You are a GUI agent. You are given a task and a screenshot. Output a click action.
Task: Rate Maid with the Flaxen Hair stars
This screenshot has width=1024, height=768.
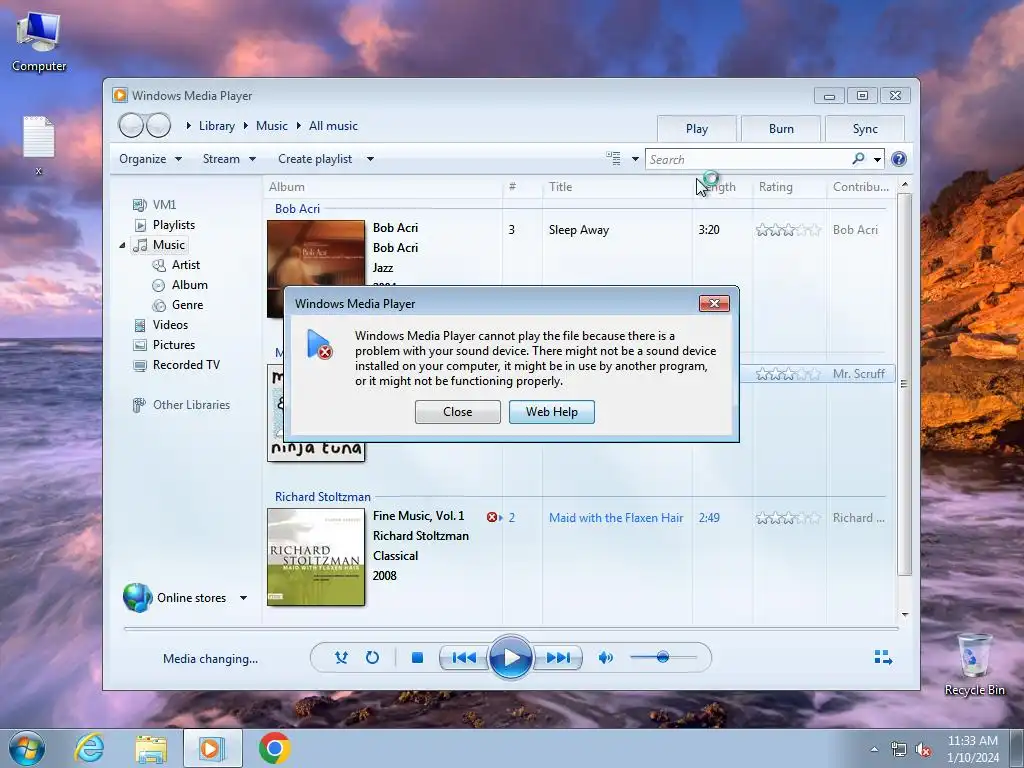788,518
